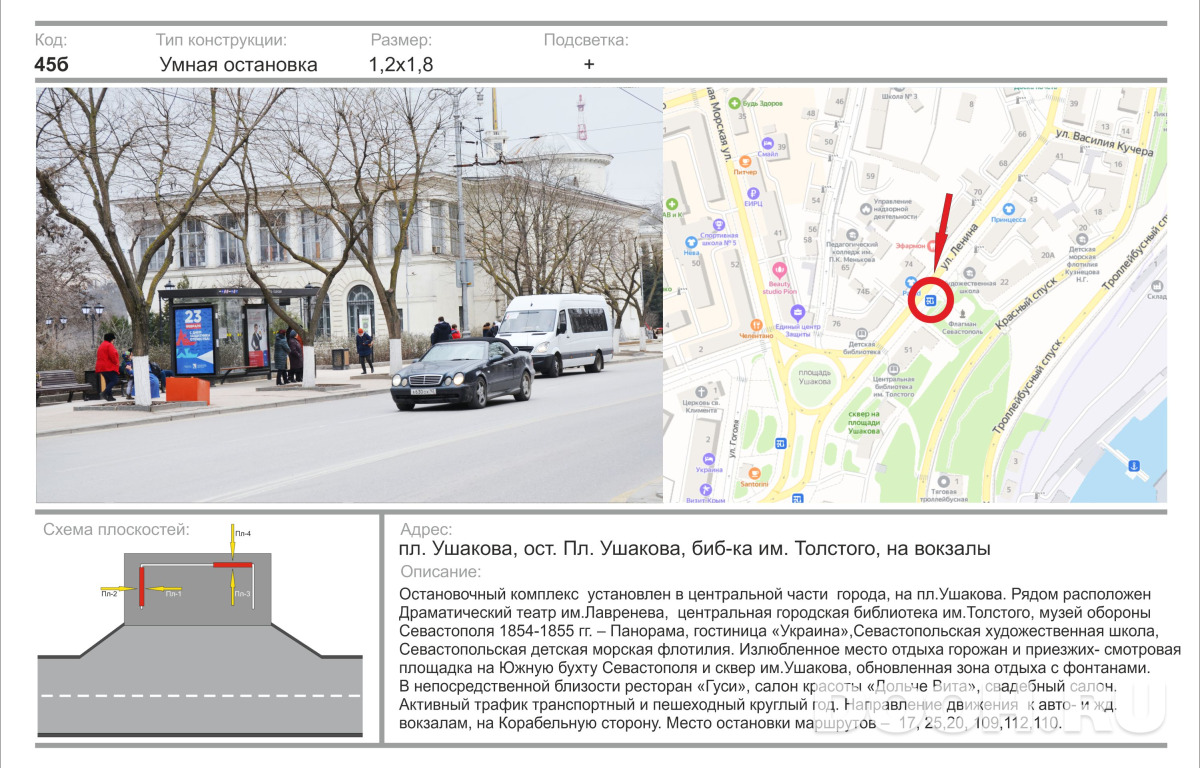Click the Пл-4 plane label
This screenshot has height=768, width=1200.
(x=243, y=534)
